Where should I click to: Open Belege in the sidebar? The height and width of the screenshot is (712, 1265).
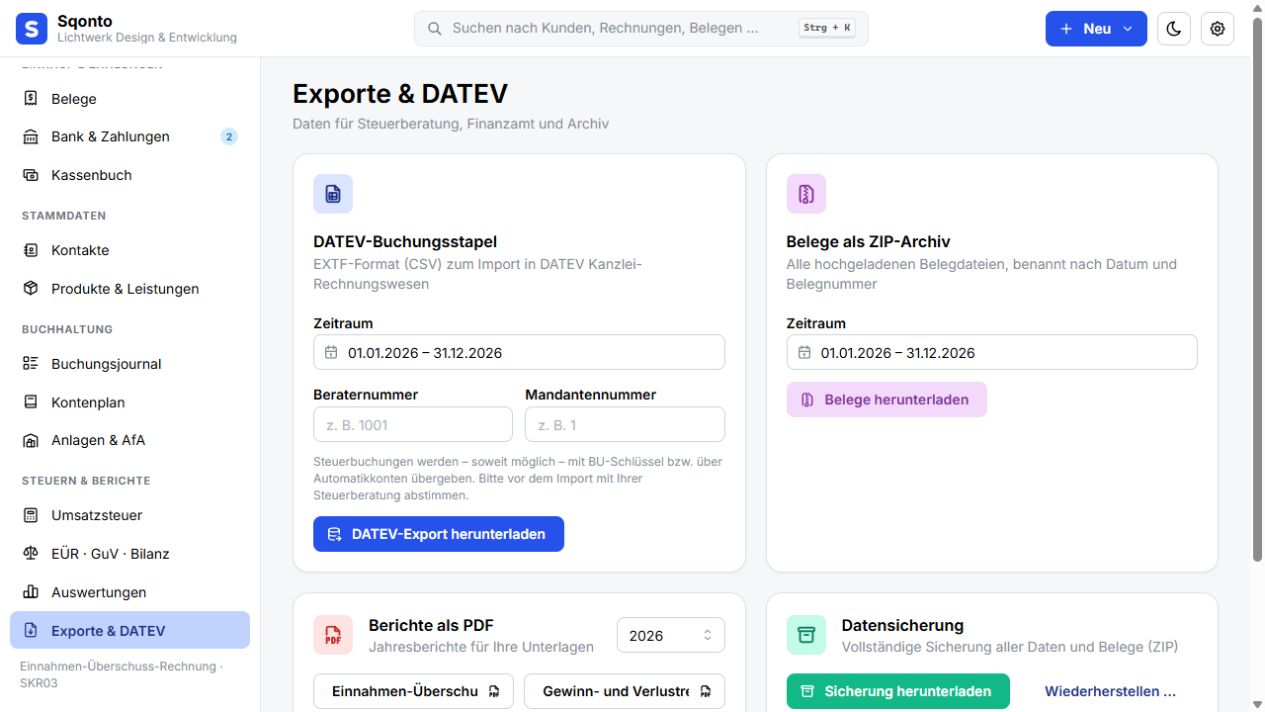130,99
